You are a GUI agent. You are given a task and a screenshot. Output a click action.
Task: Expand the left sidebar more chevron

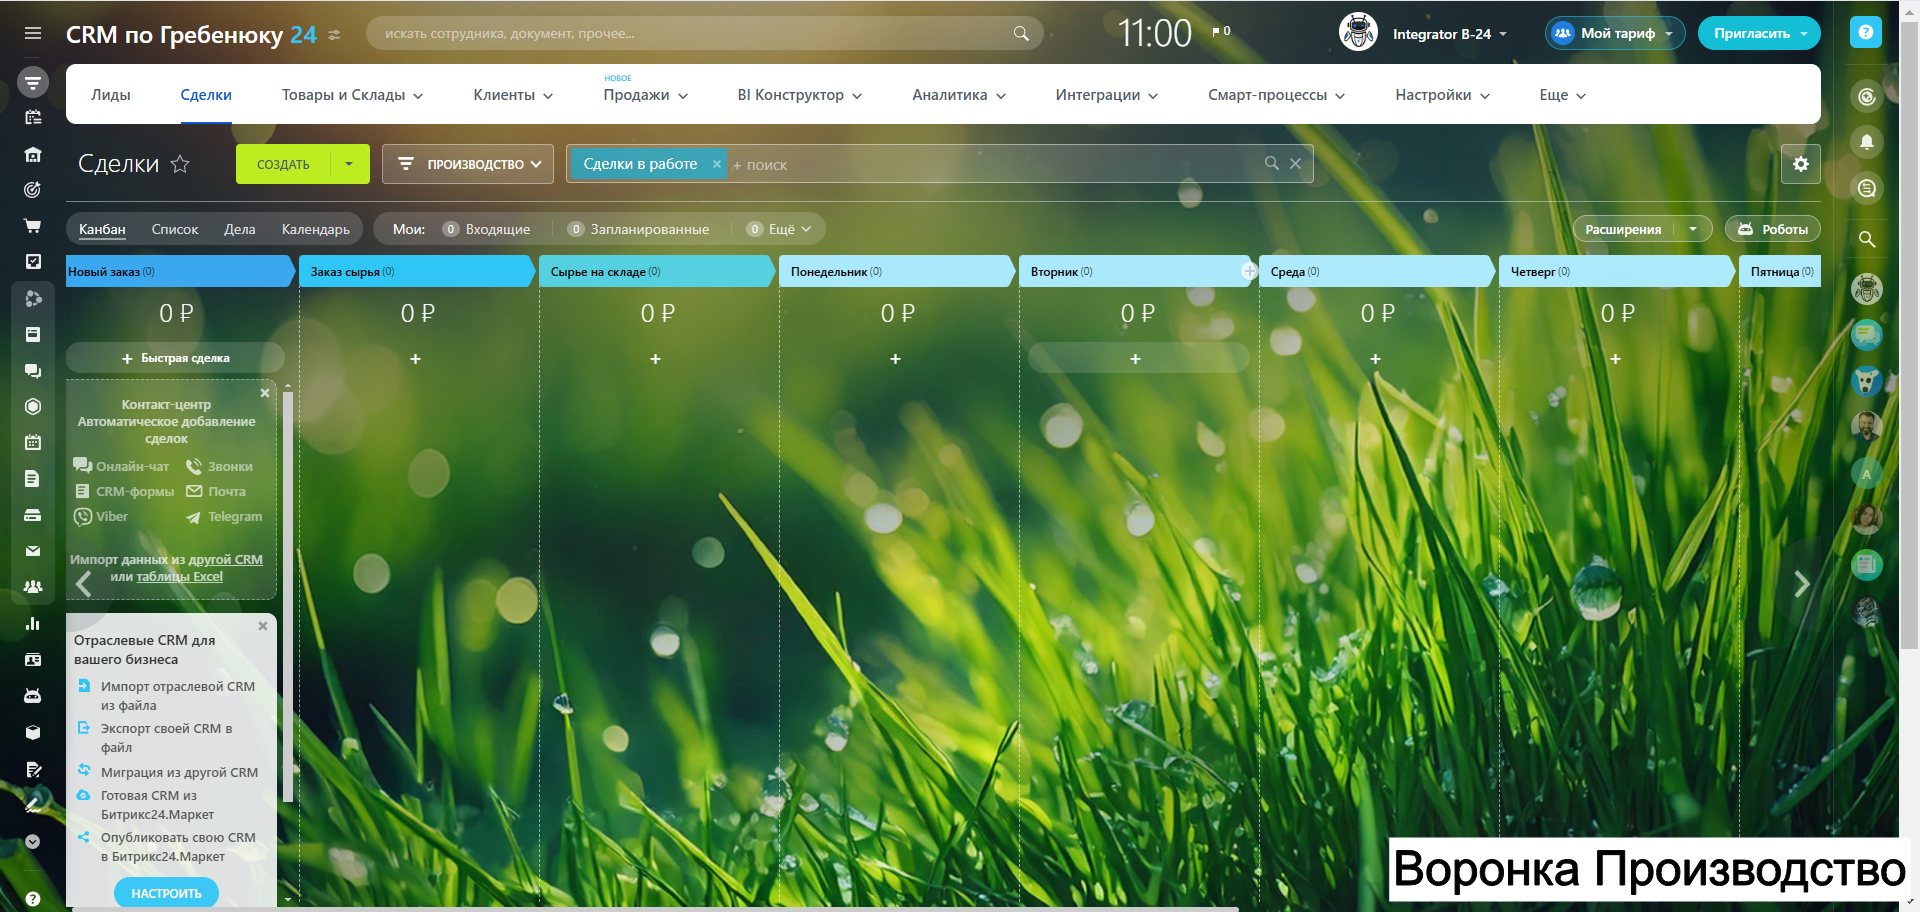(x=33, y=842)
